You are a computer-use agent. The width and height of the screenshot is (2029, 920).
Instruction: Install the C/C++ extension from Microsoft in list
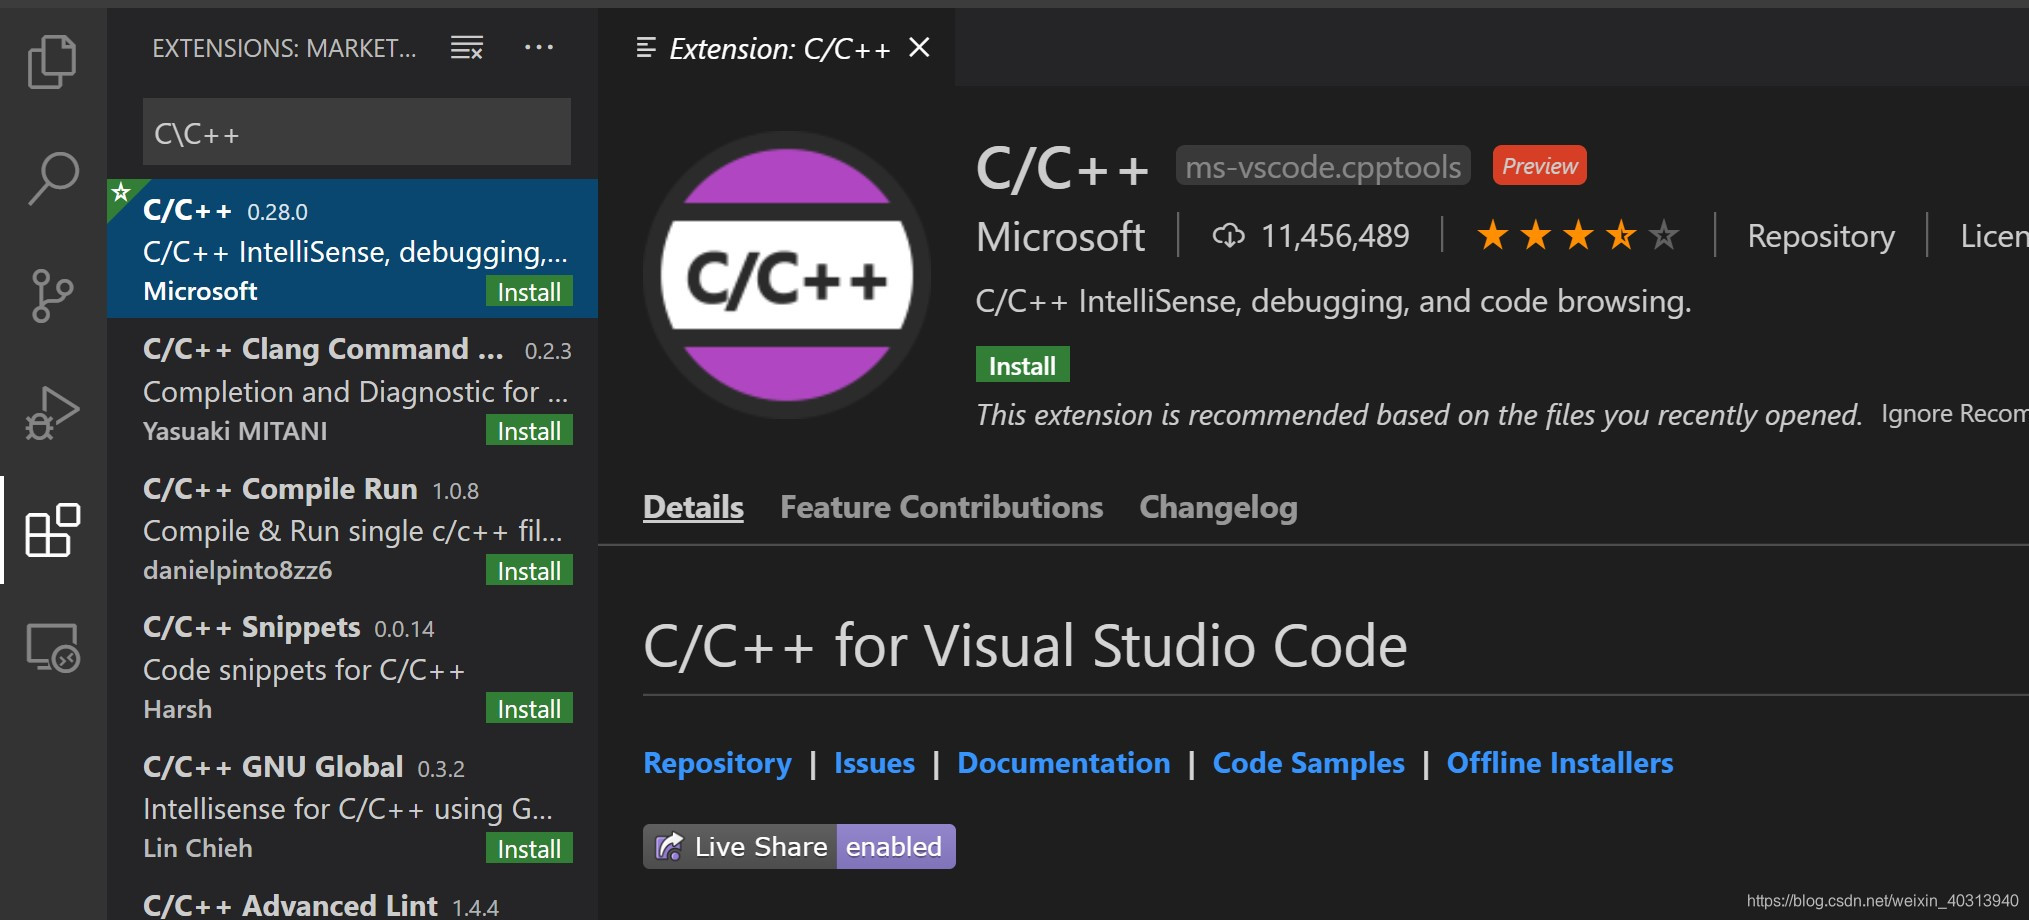529,292
